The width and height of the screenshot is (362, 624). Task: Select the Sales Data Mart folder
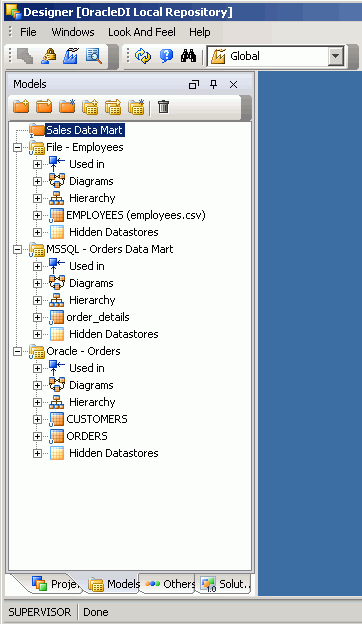point(84,130)
